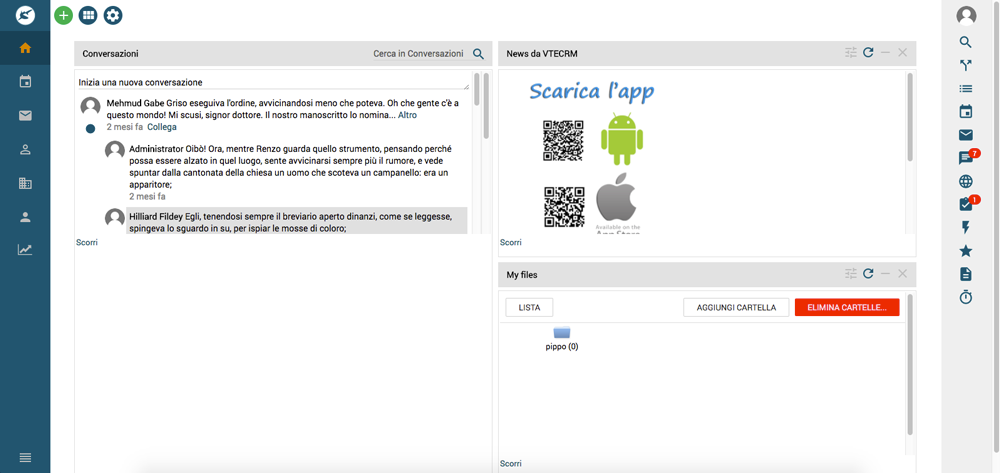Click the lightning bolt icon in right sidebar
The width and height of the screenshot is (1000, 473).
click(x=966, y=228)
